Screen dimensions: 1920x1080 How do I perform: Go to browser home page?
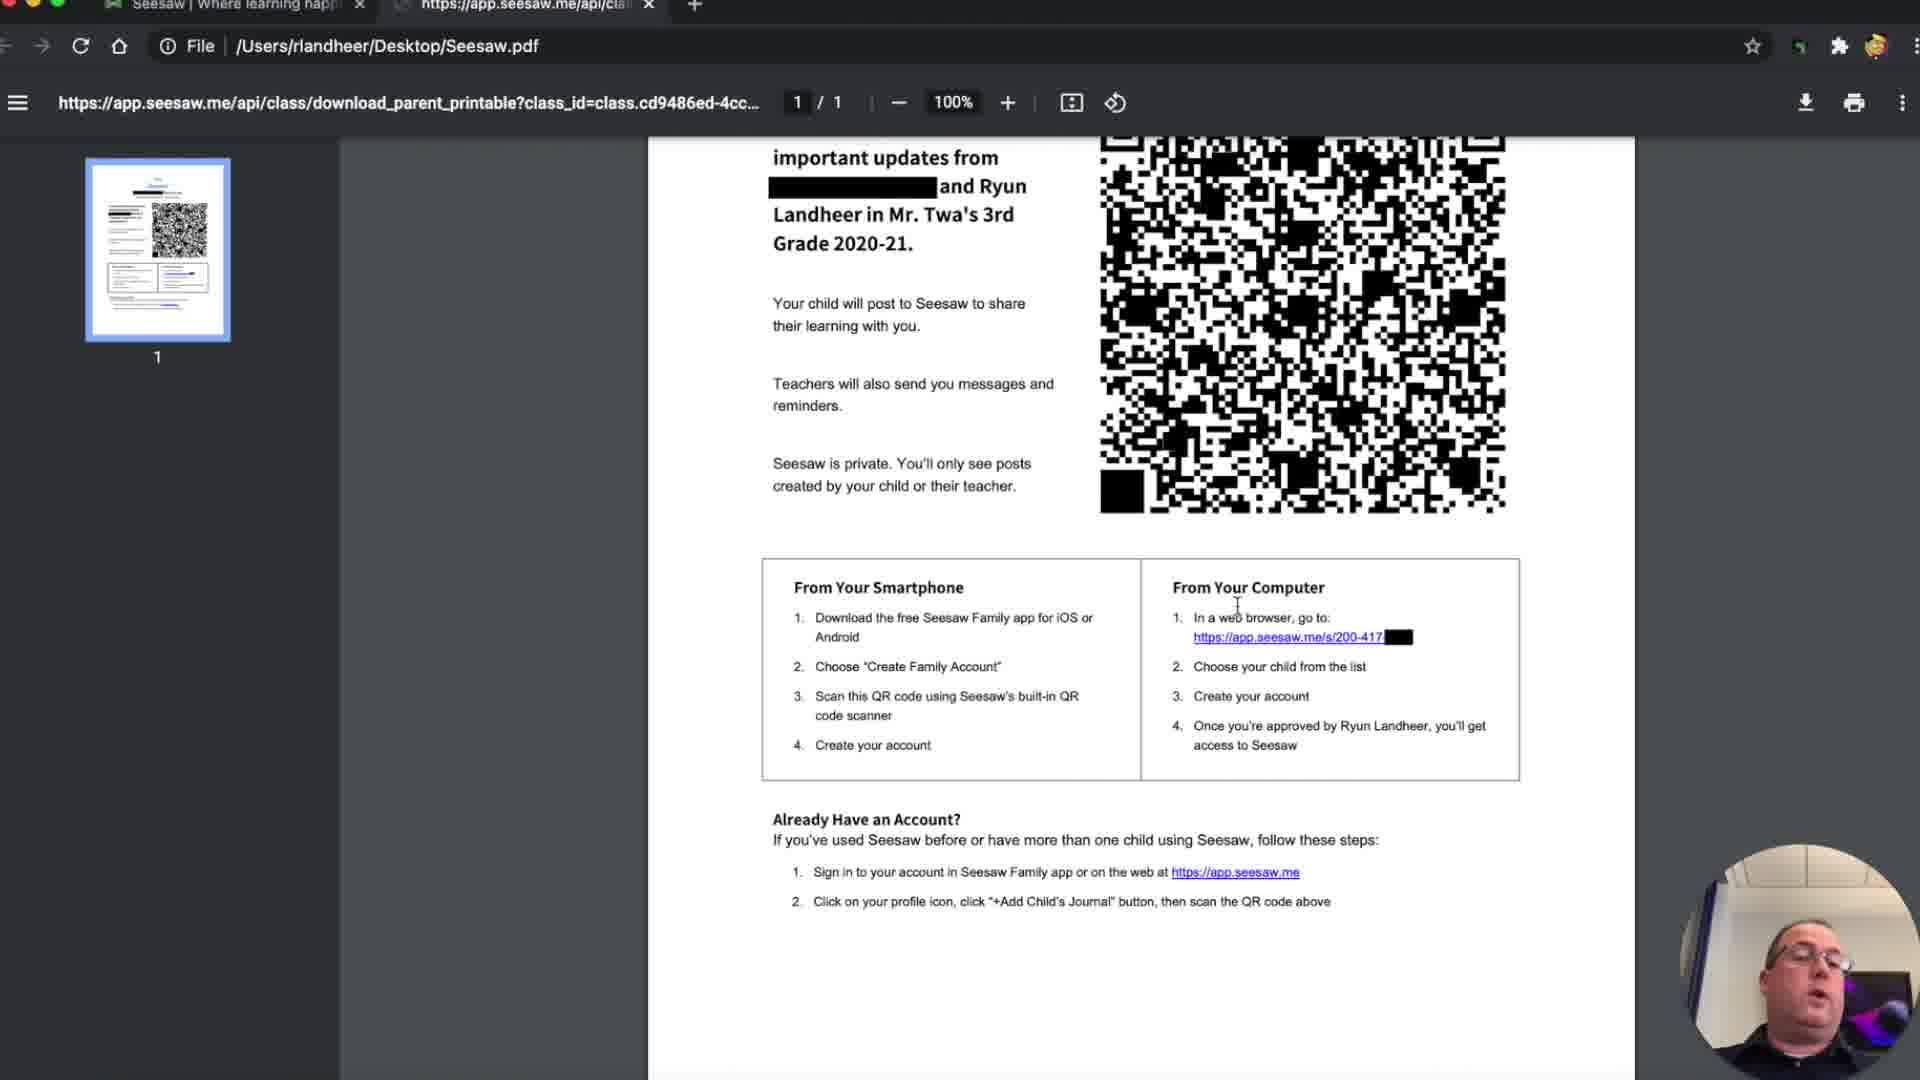point(119,46)
